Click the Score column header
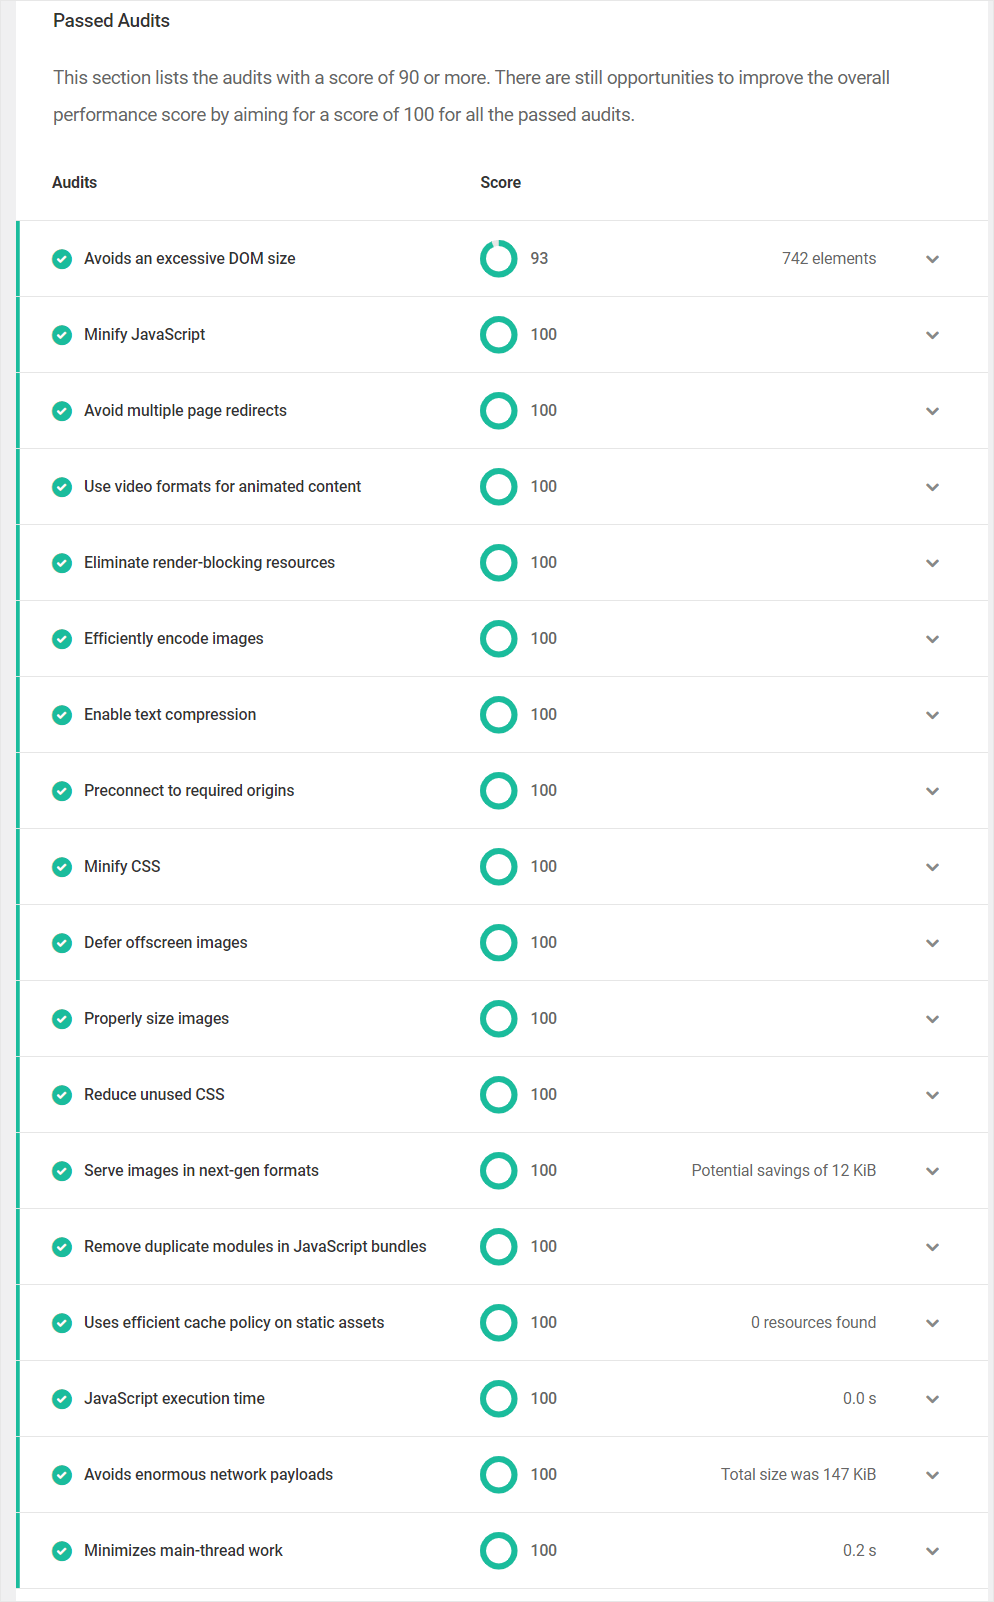The height and width of the screenshot is (1602, 994). point(500,182)
